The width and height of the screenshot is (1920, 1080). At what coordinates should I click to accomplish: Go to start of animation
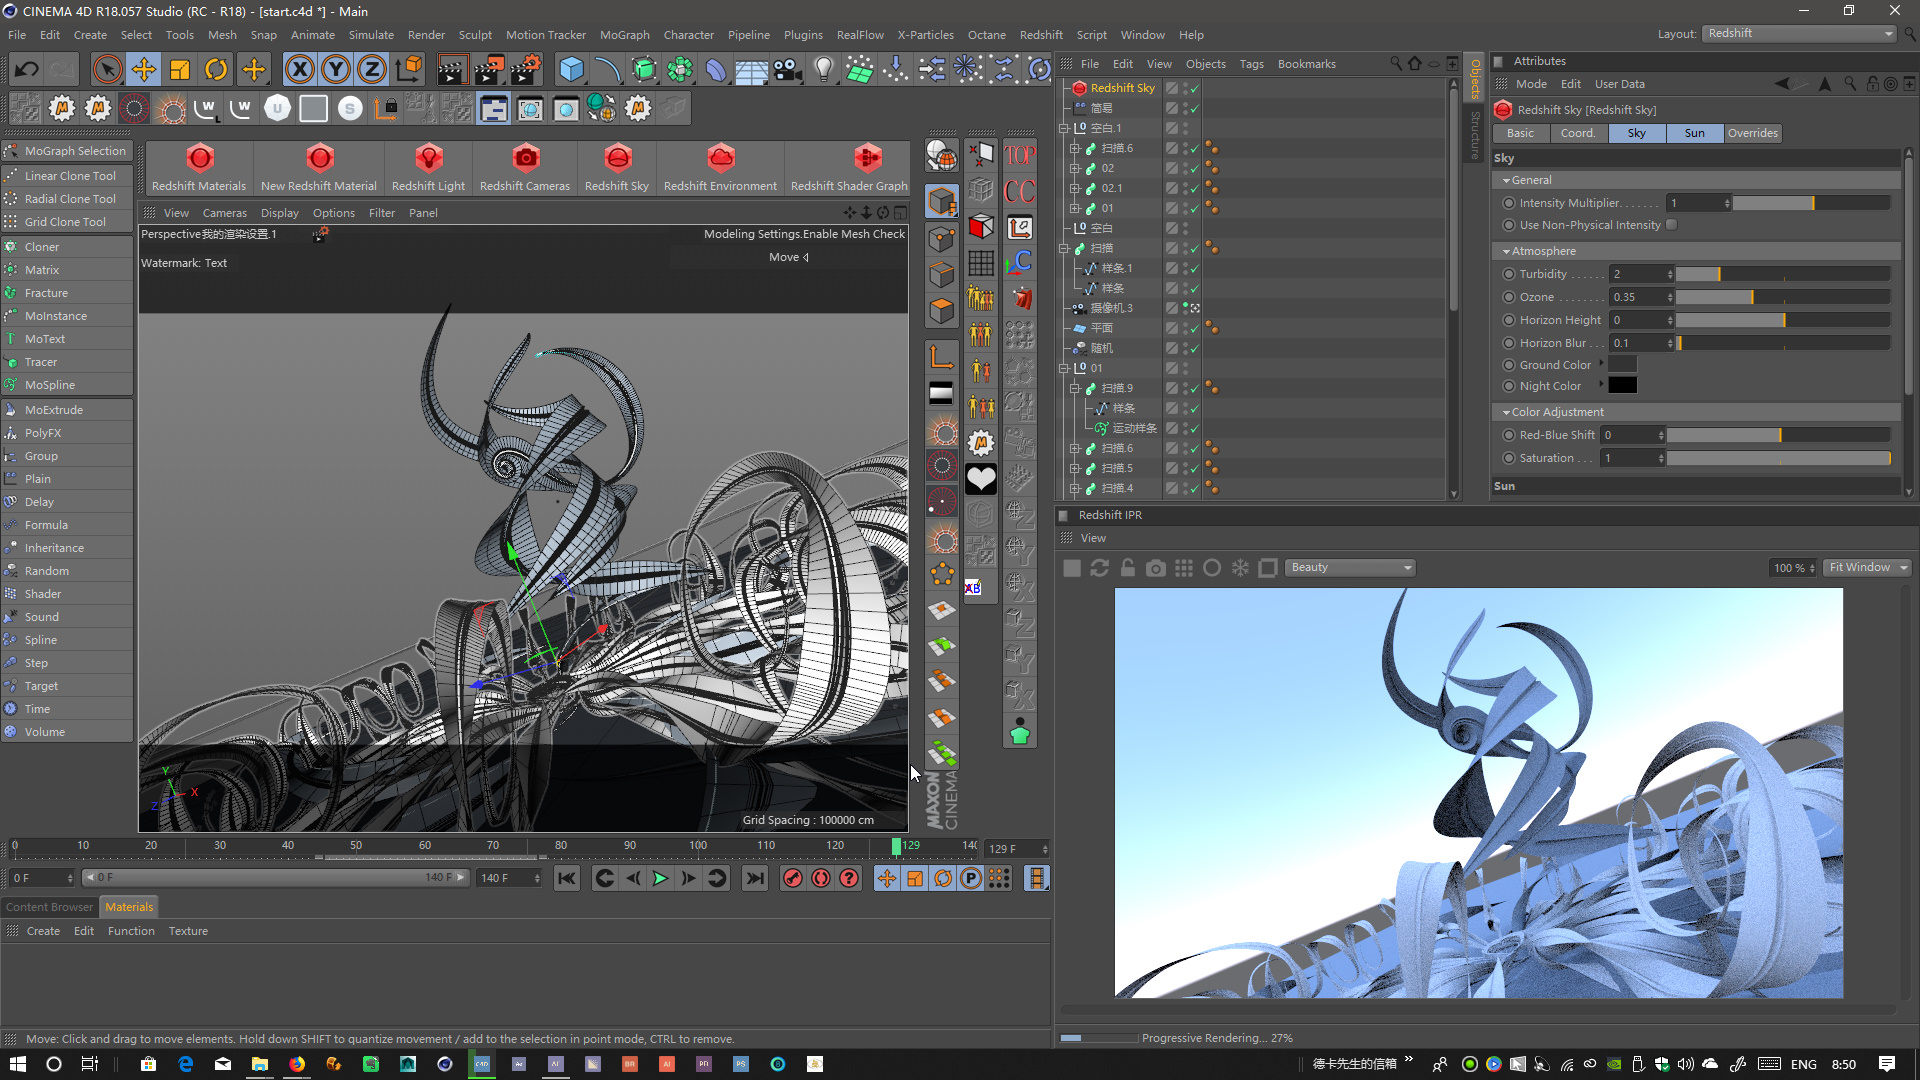567,878
